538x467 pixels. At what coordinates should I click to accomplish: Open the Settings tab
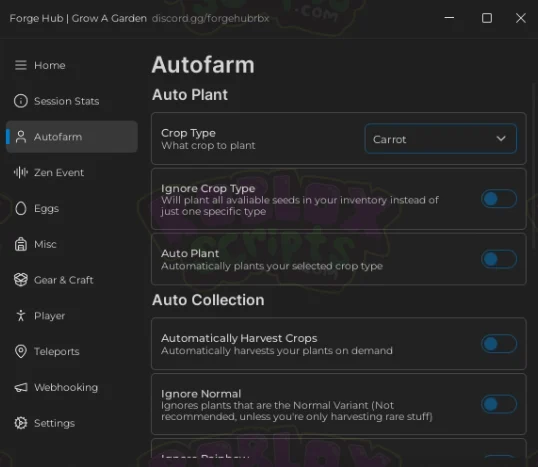[72, 423]
